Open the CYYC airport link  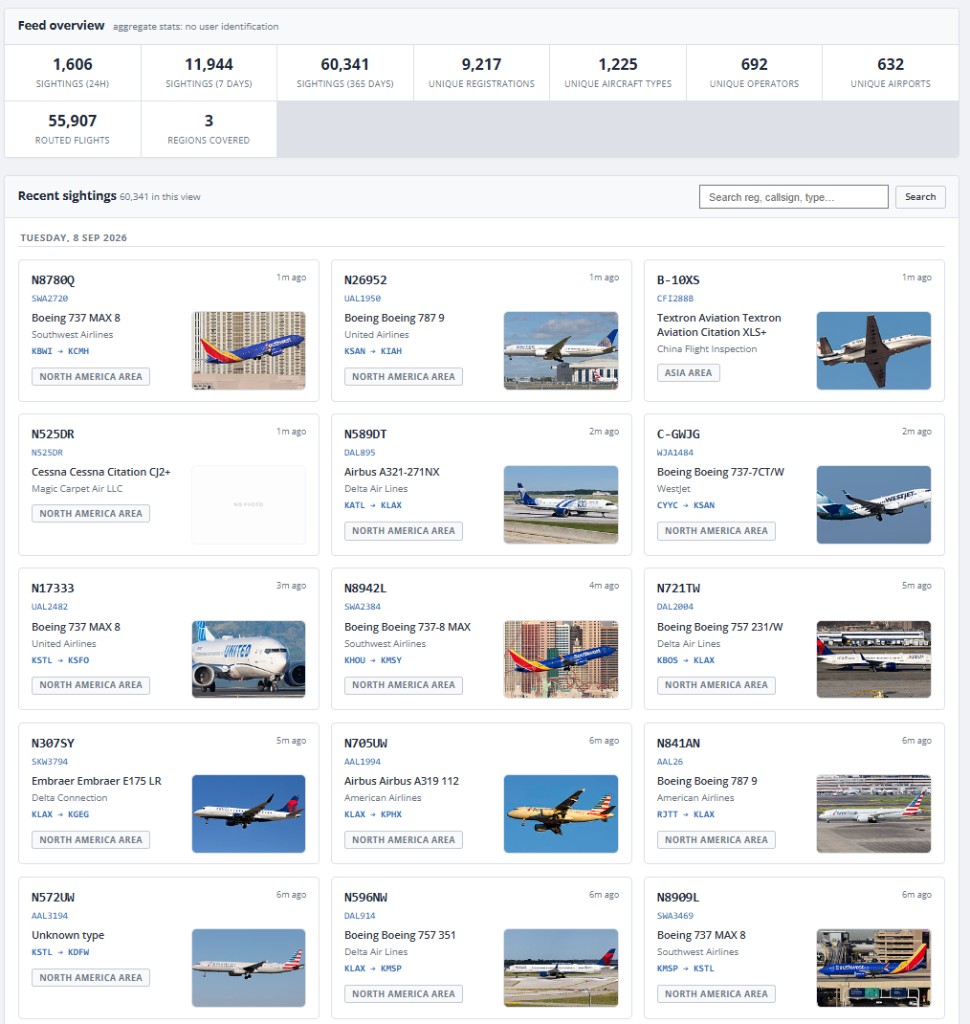pos(668,505)
